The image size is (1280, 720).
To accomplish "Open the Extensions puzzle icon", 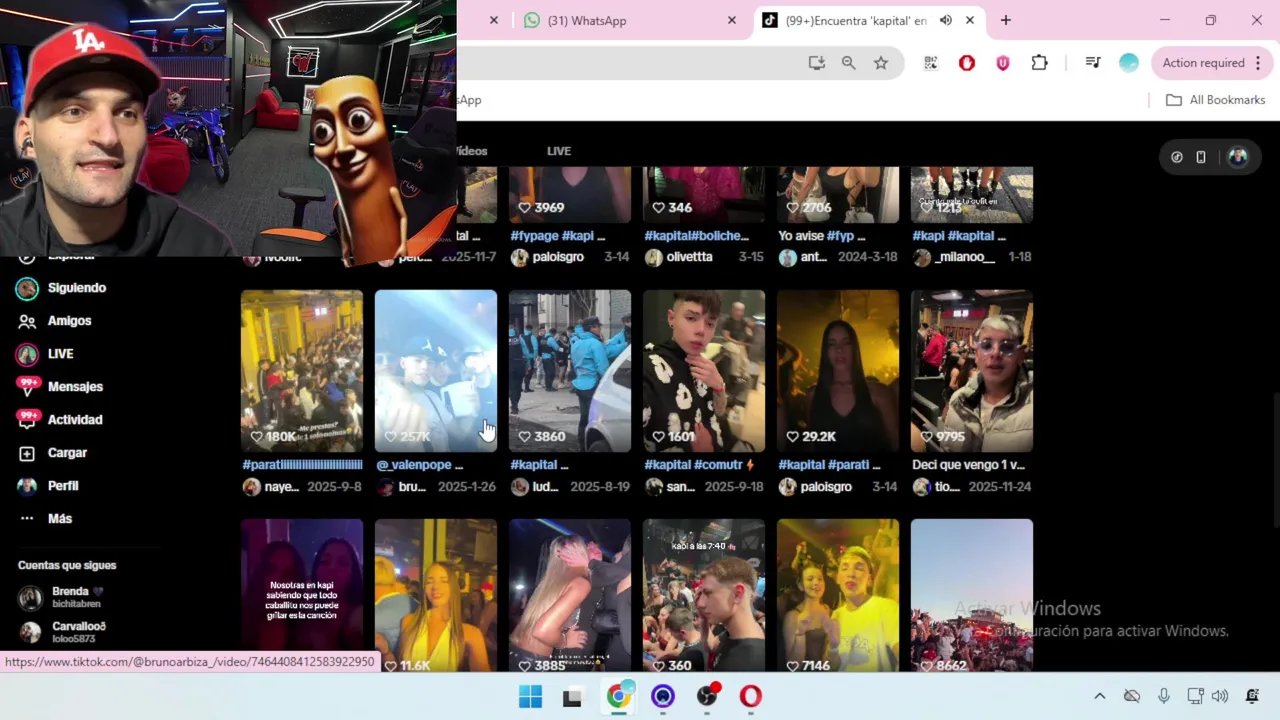I will [x=1039, y=63].
